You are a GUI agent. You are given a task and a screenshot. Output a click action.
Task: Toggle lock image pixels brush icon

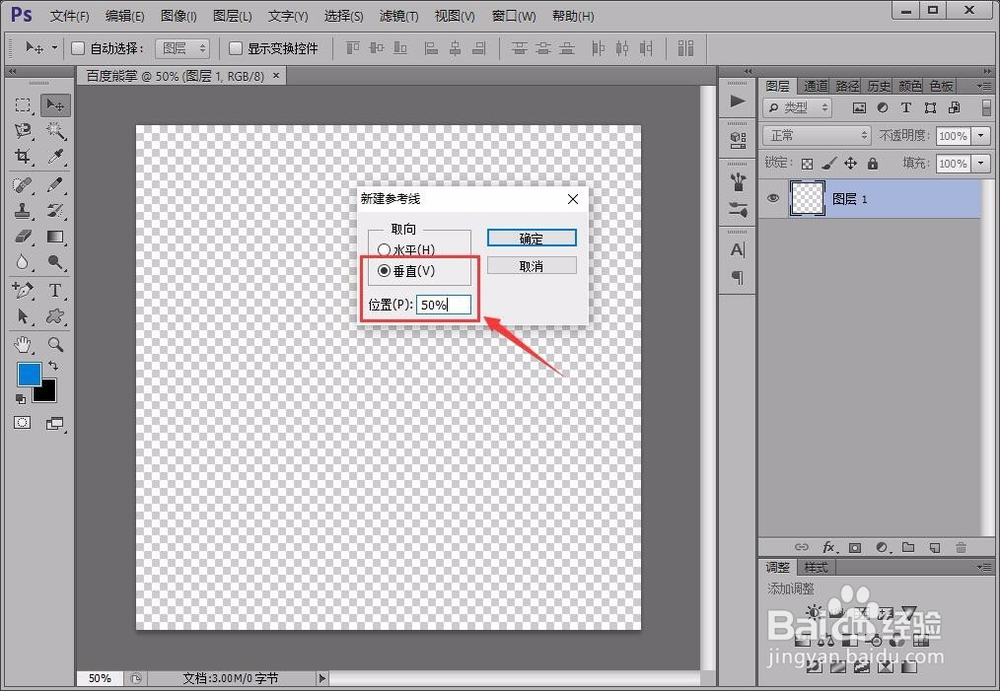(x=829, y=164)
